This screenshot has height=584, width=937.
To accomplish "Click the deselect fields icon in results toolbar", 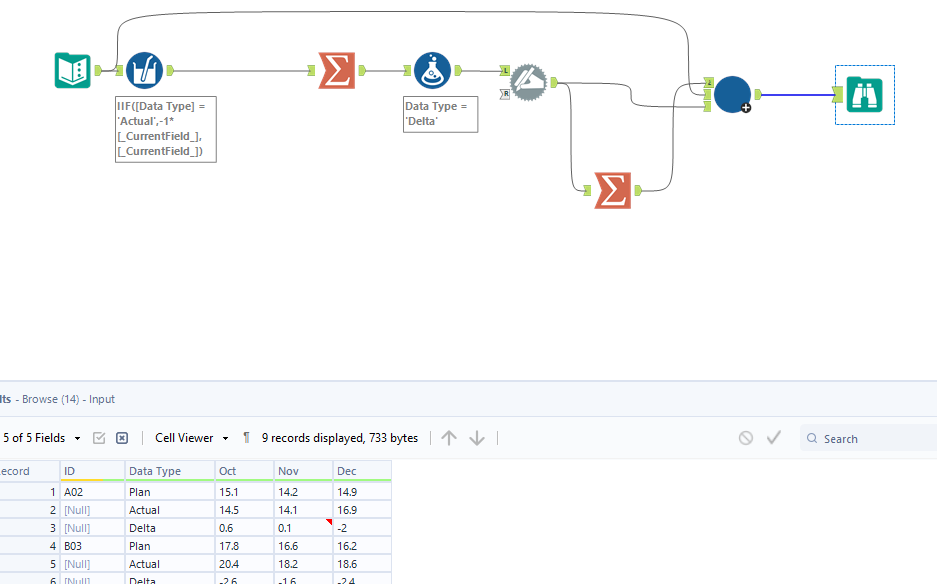I will (122, 437).
